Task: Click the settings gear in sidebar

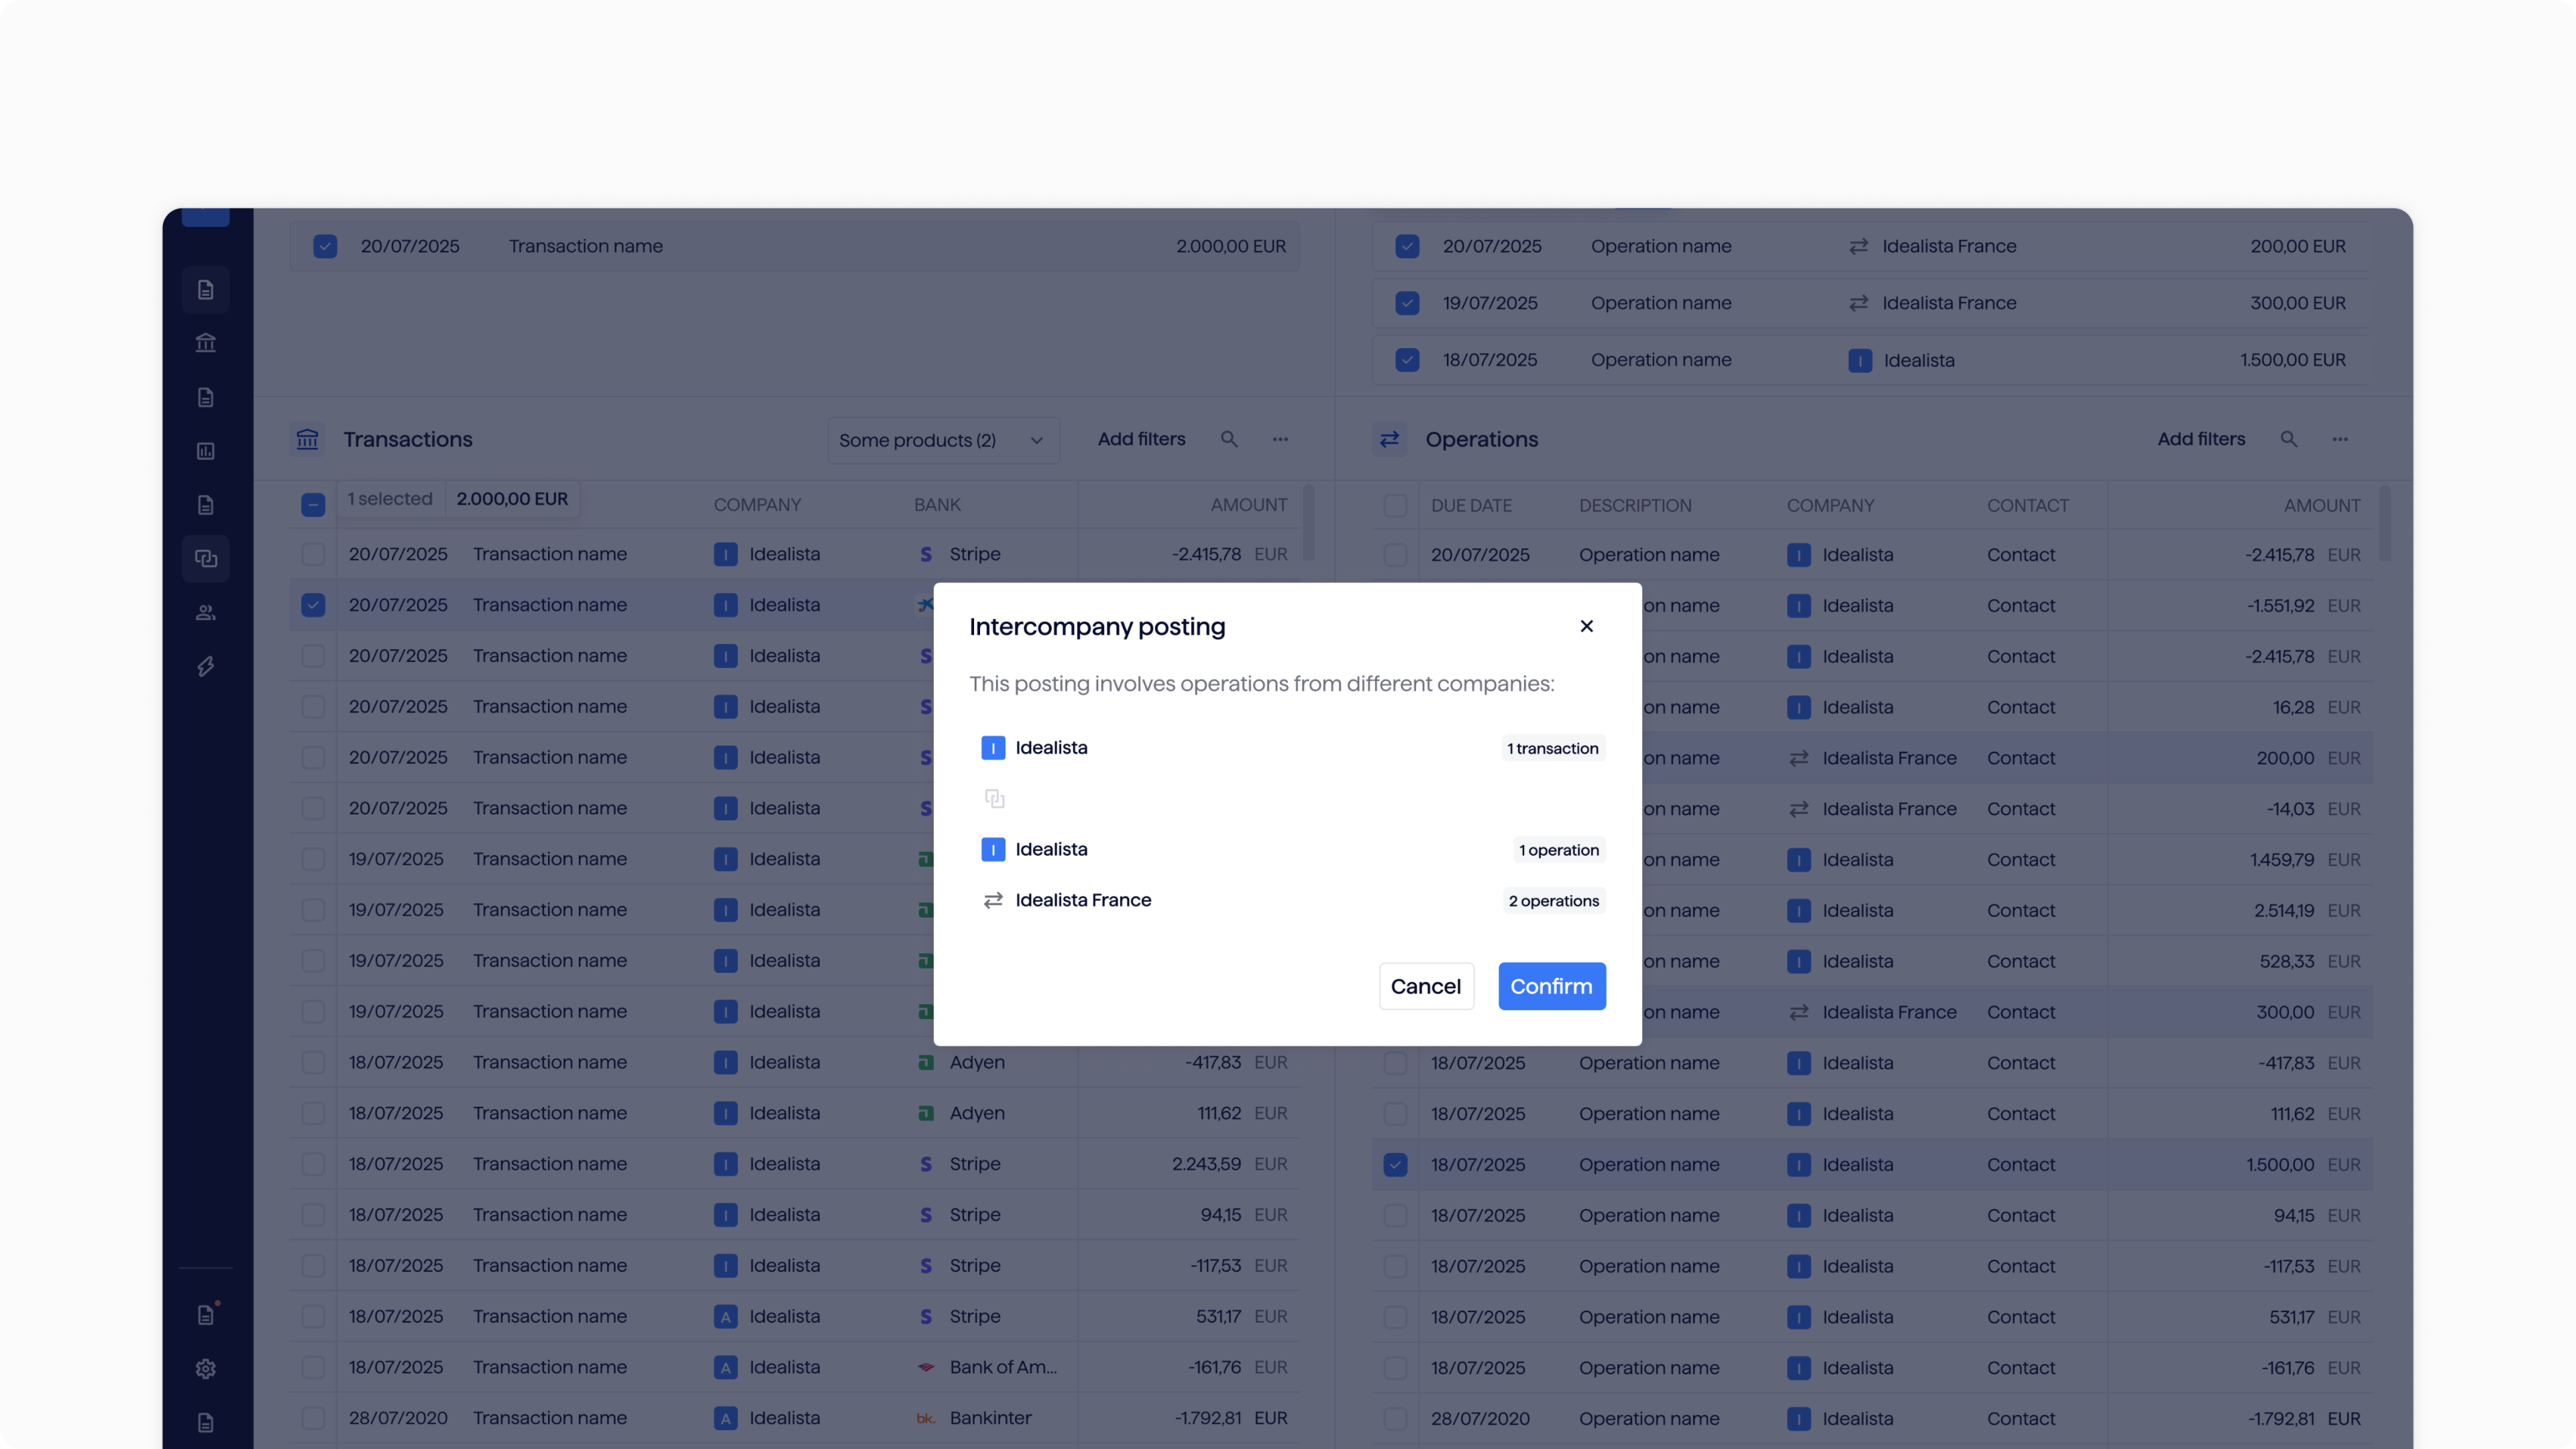Action: pyautogui.click(x=206, y=1369)
